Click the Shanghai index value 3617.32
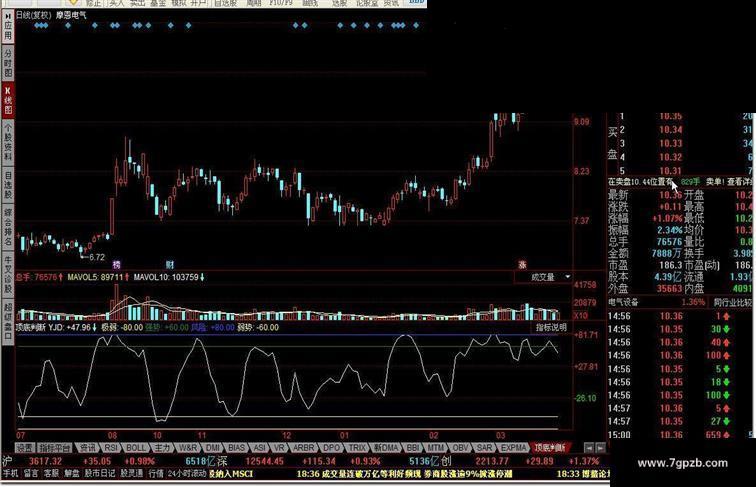 [45, 461]
